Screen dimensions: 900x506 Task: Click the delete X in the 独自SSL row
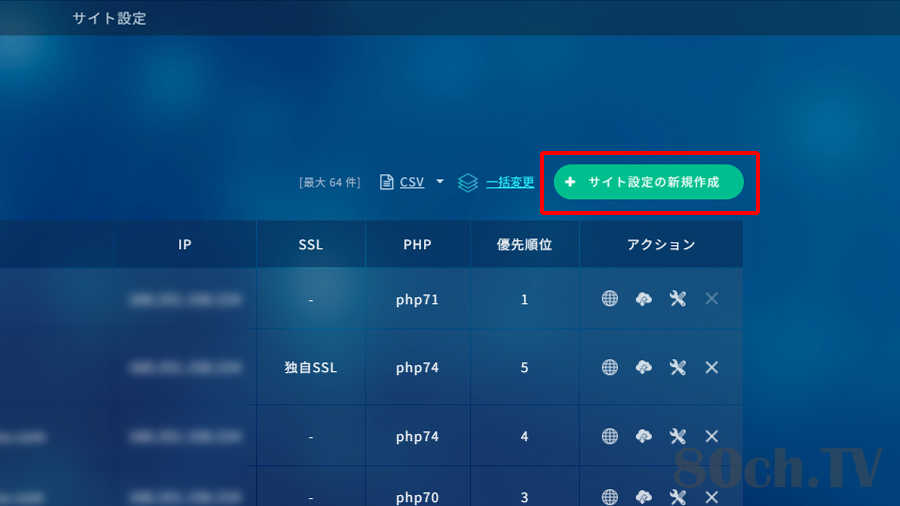pos(712,367)
